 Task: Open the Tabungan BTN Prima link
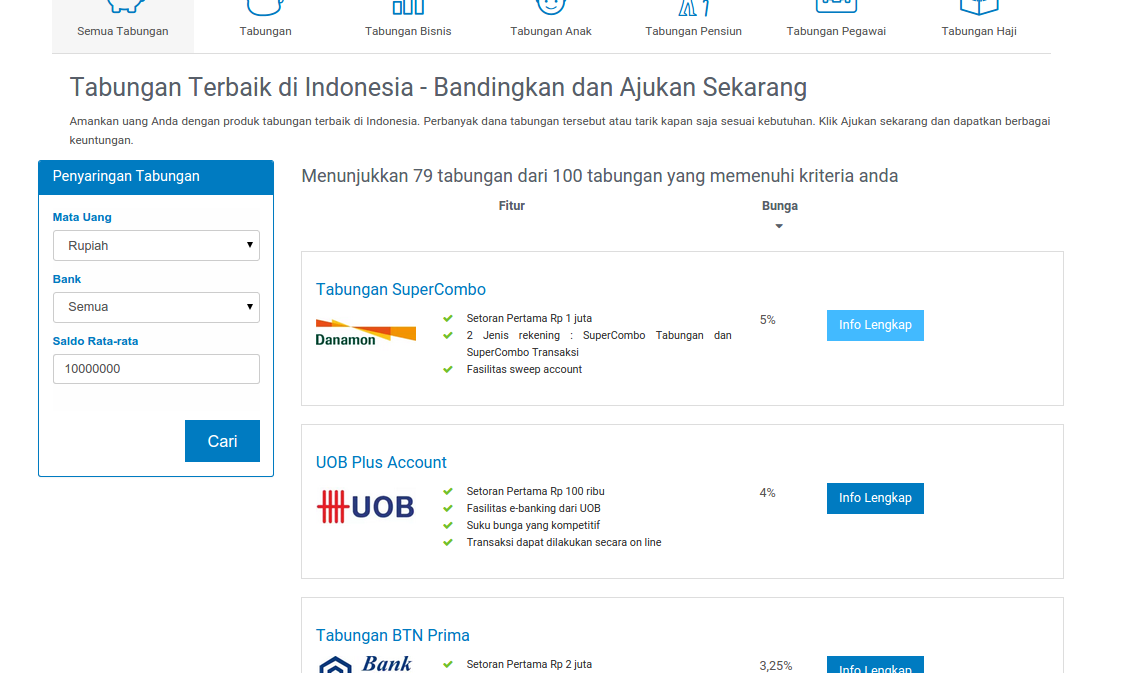392,636
